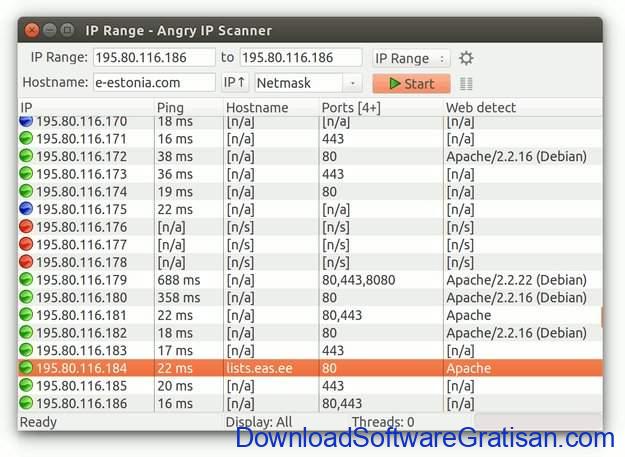The width and height of the screenshot is (625, 457).
Task: Click red status icon for 195.80.116.176
Action: pyautogui.click(x=26, y=226)
